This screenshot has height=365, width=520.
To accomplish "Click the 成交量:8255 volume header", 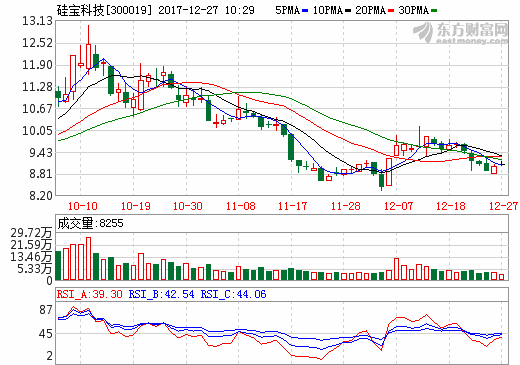I will [90, 223].
